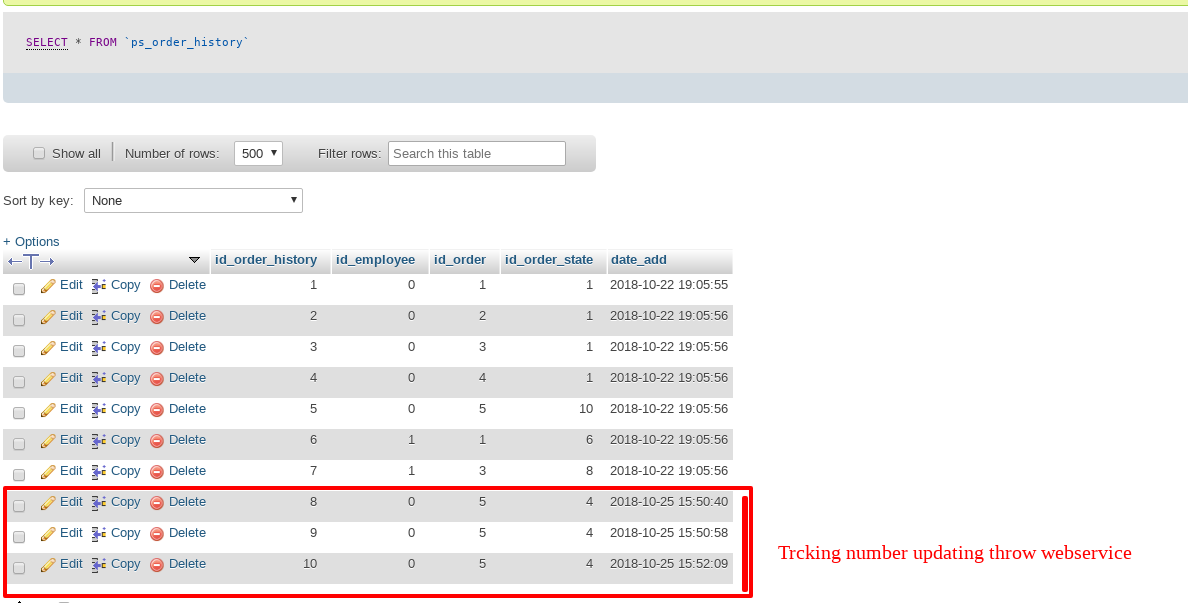Sort by date_add column header

pyautogui.click(x=639, y=259)
